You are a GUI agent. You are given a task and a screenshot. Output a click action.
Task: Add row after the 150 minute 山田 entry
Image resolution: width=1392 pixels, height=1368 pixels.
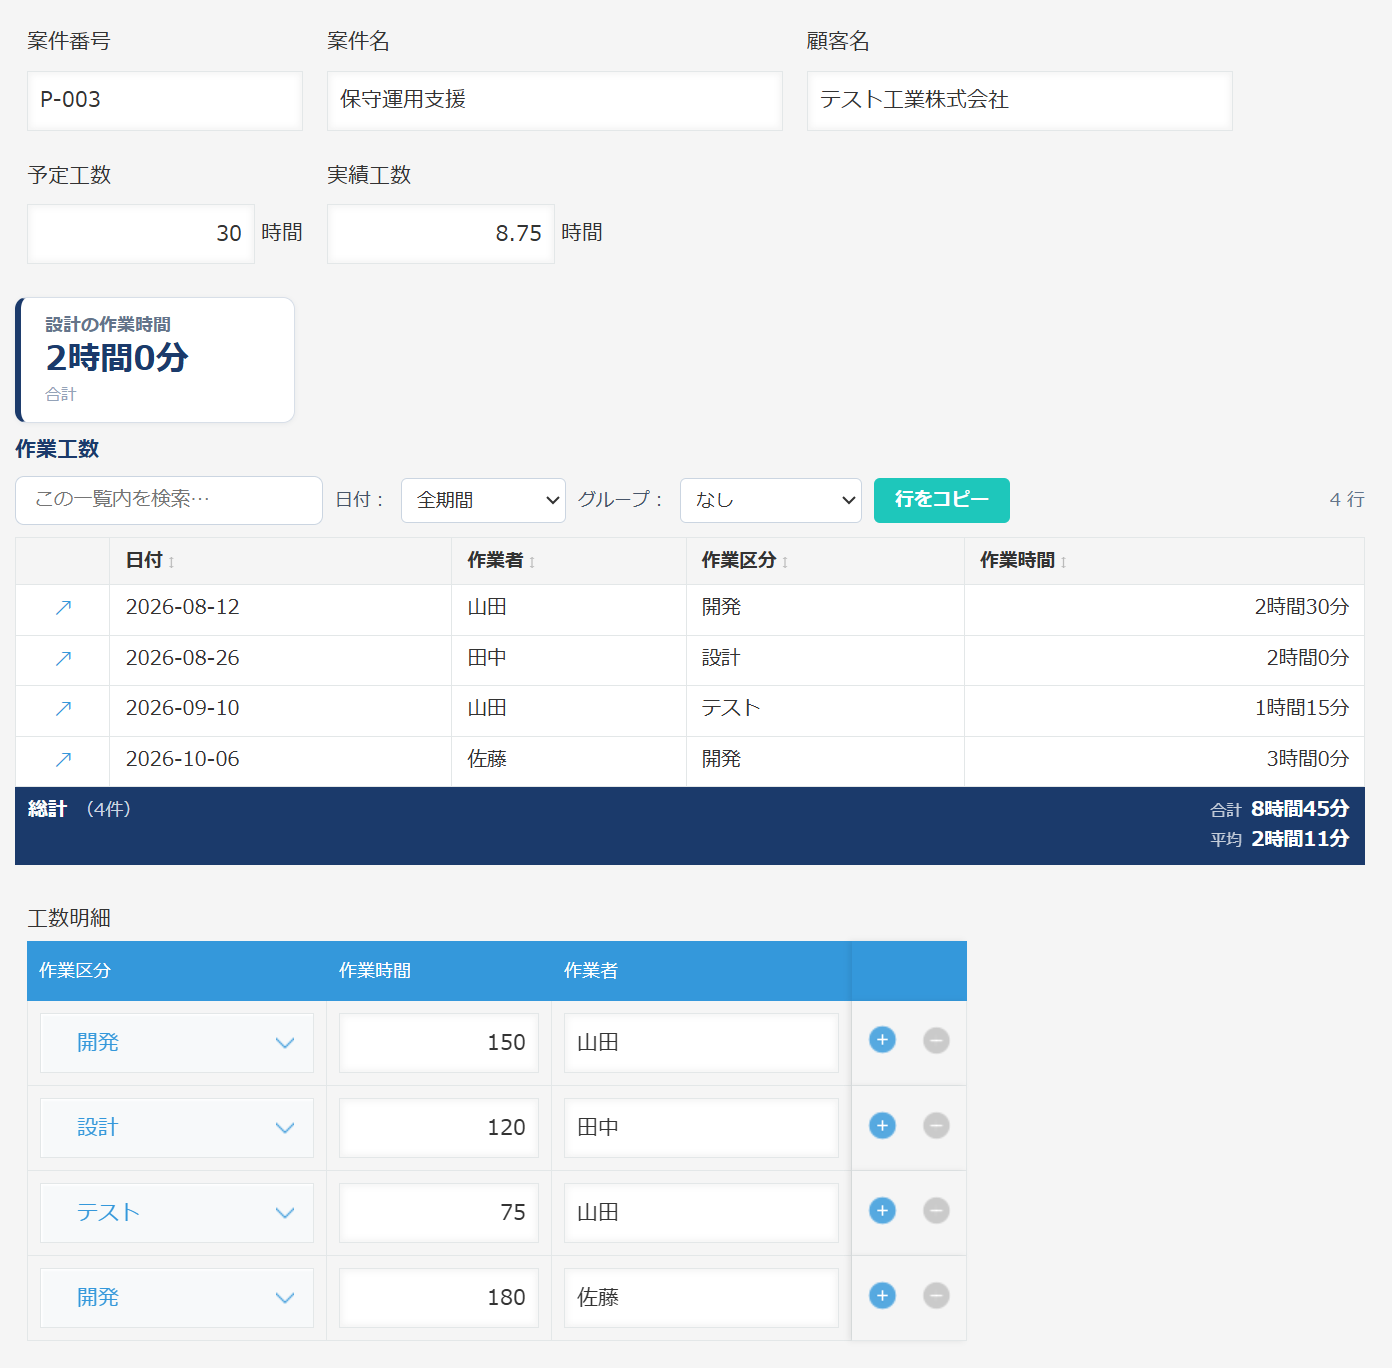click(x=882, y=1040)
